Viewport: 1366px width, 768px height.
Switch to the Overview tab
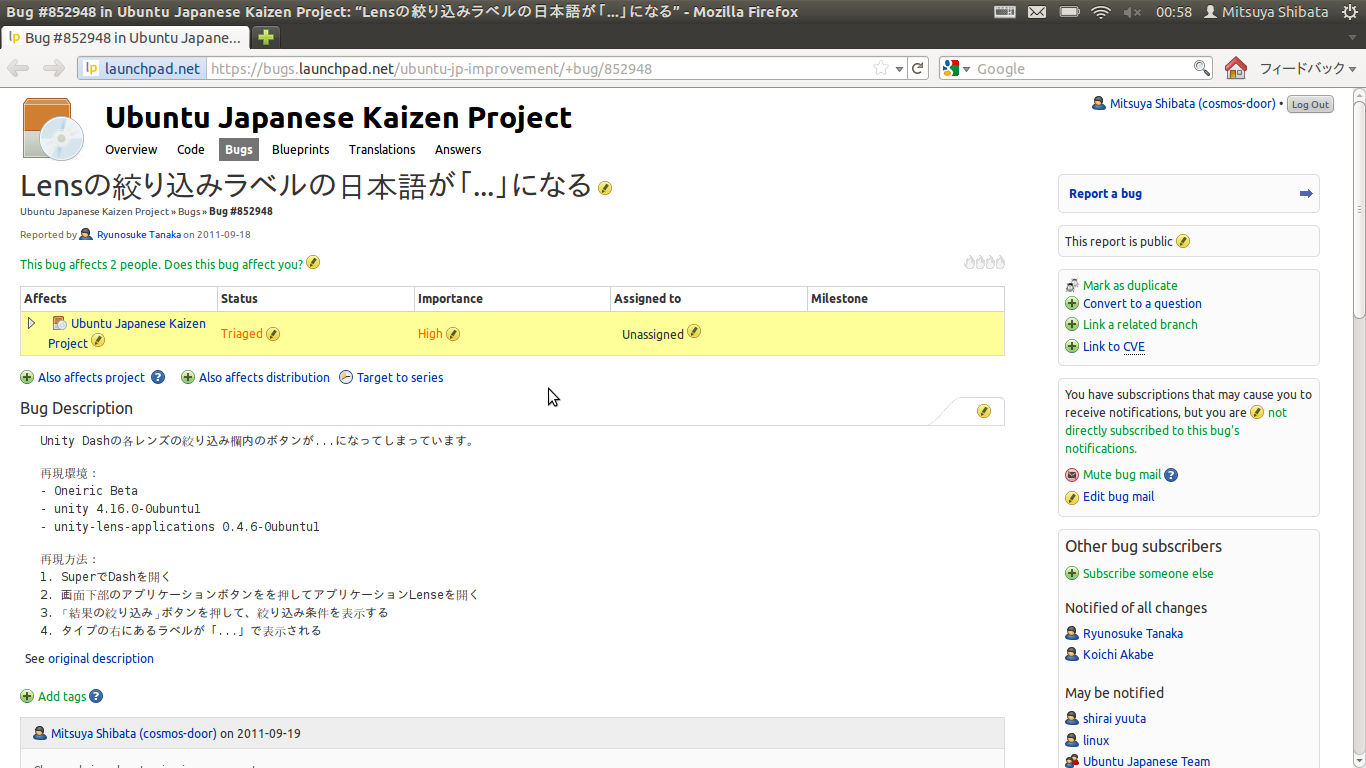pyautogui.click(x=131, y=149)
